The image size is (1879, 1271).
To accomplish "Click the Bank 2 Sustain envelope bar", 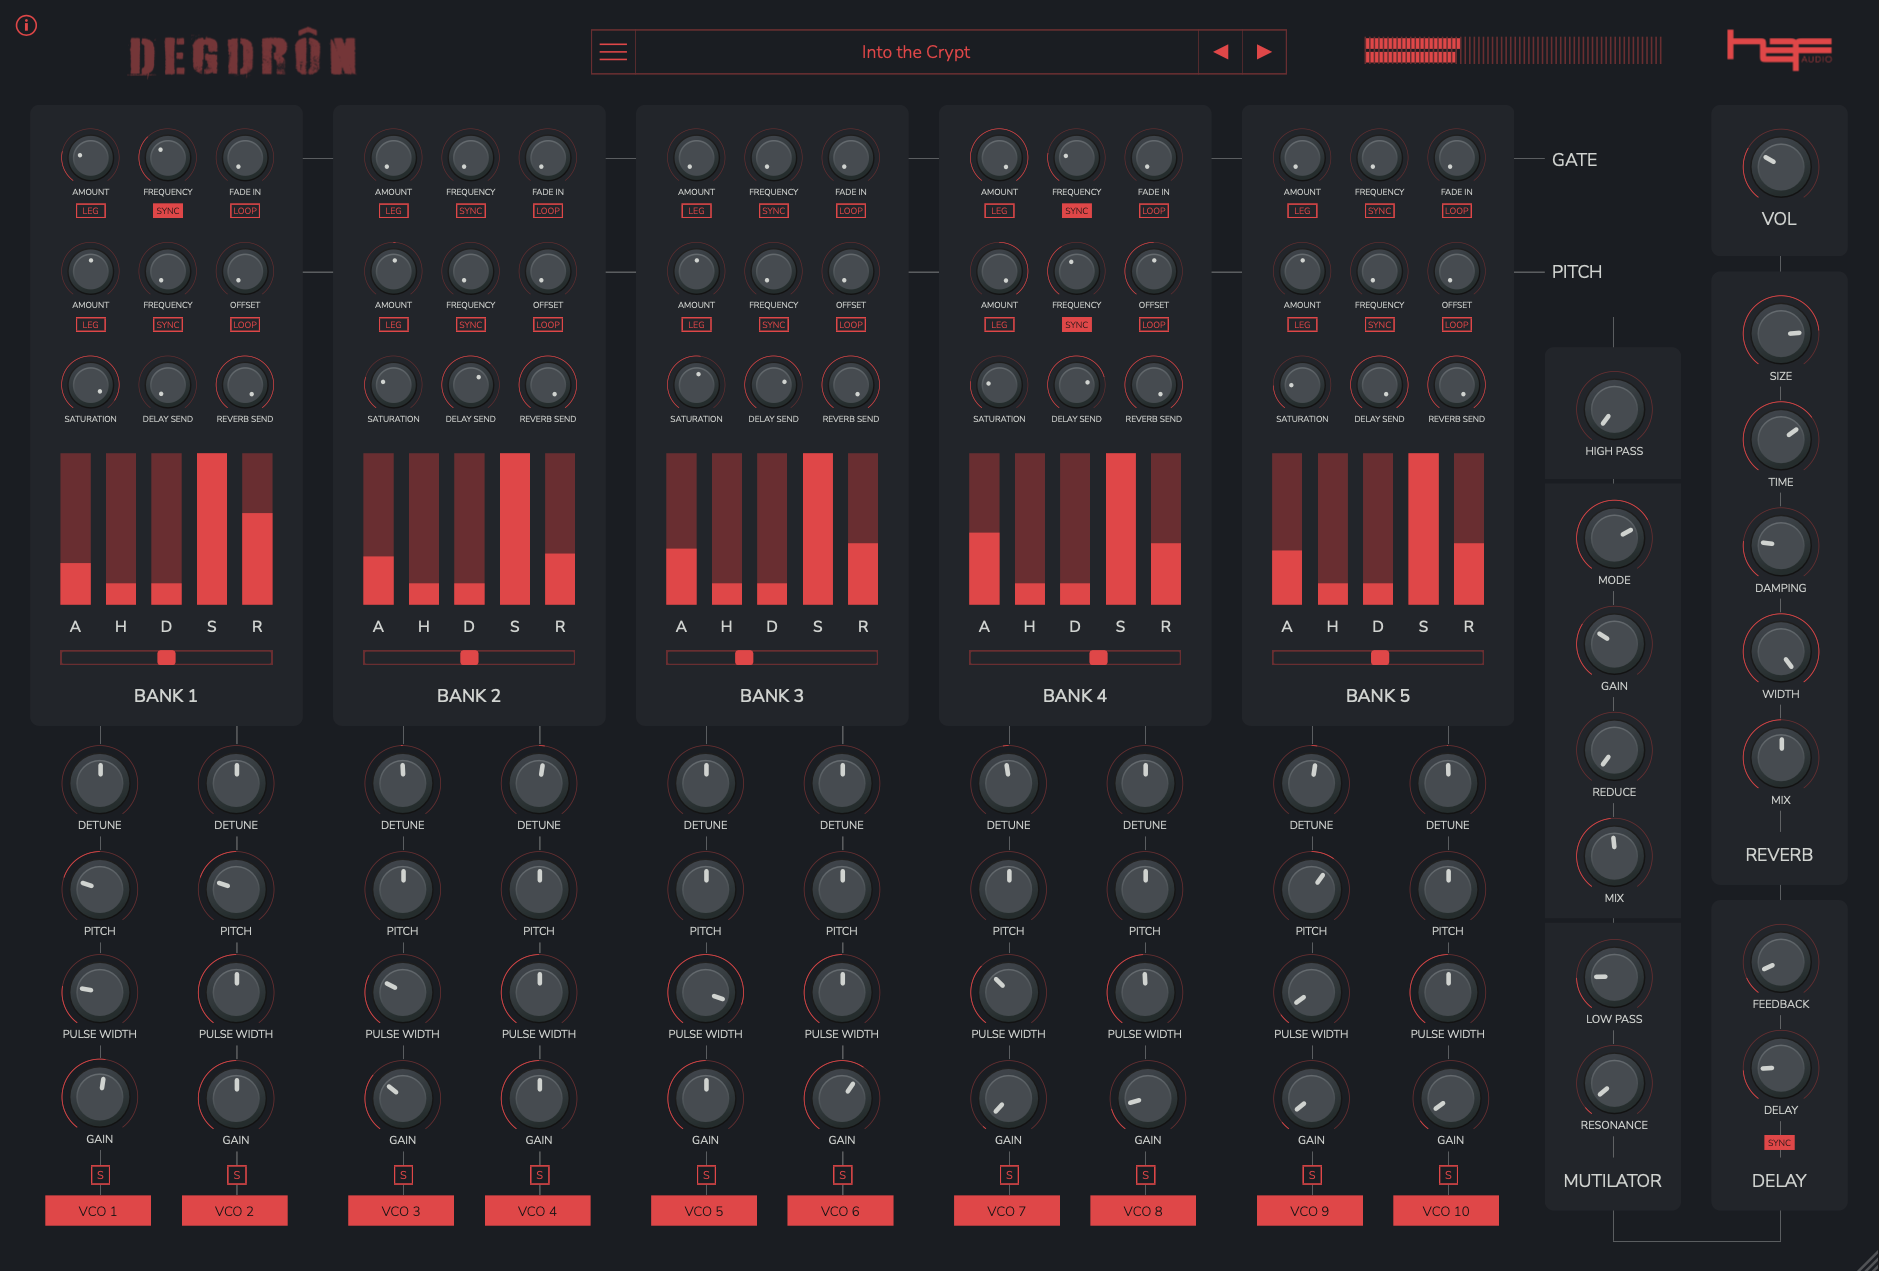I will click(515, 529).
